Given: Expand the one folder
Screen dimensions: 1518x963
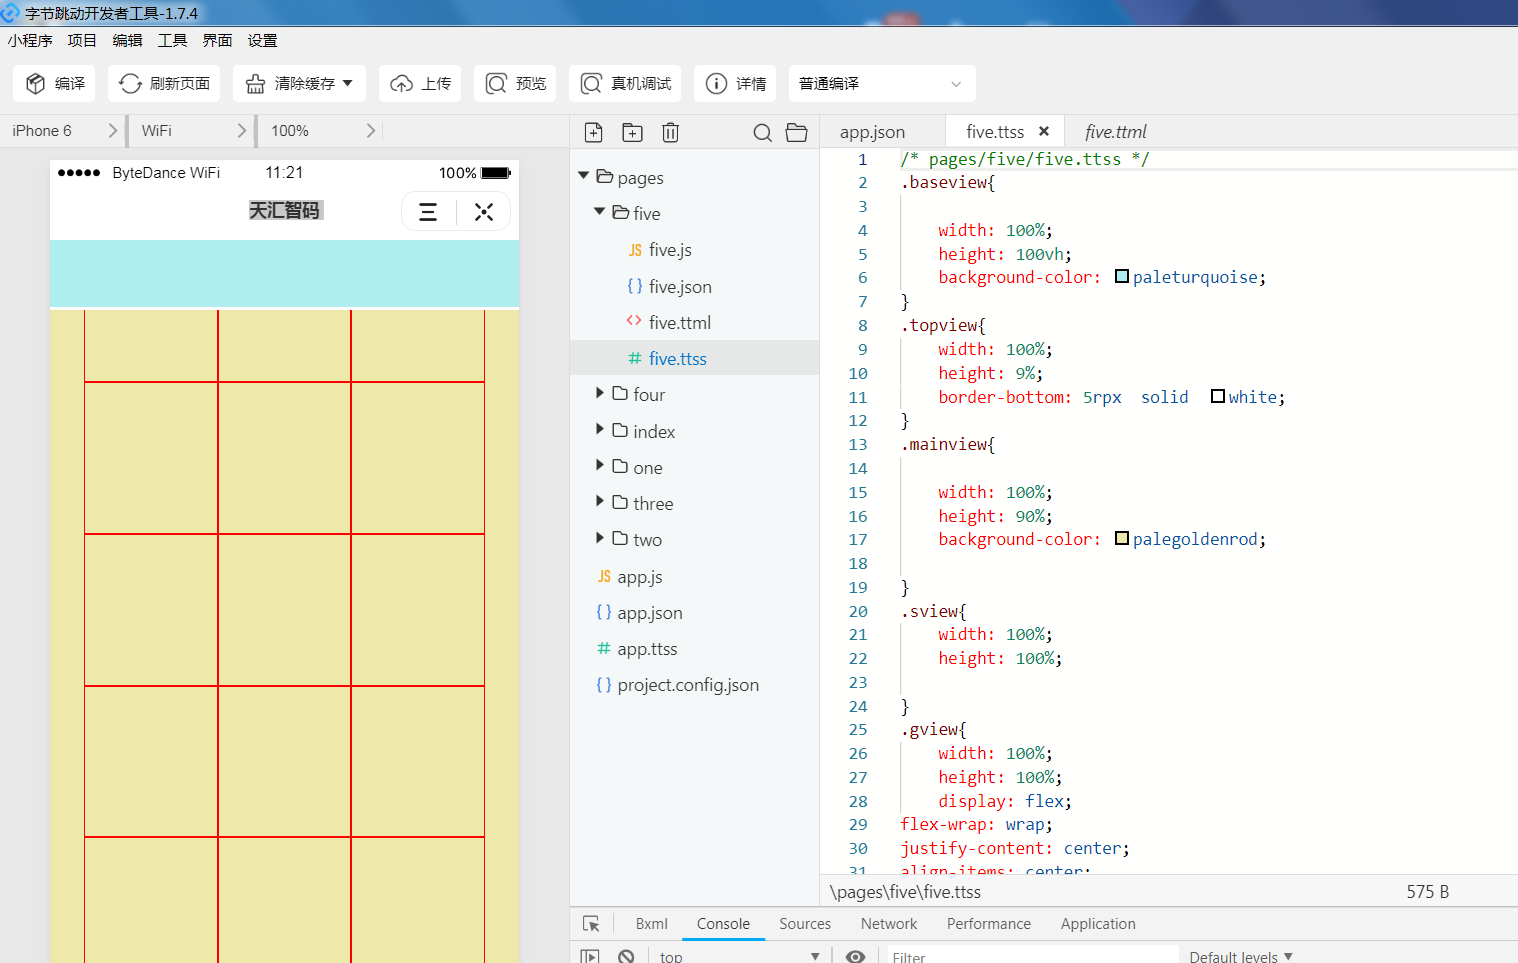Looking at the screenshot, I should [x=600, y=466].
